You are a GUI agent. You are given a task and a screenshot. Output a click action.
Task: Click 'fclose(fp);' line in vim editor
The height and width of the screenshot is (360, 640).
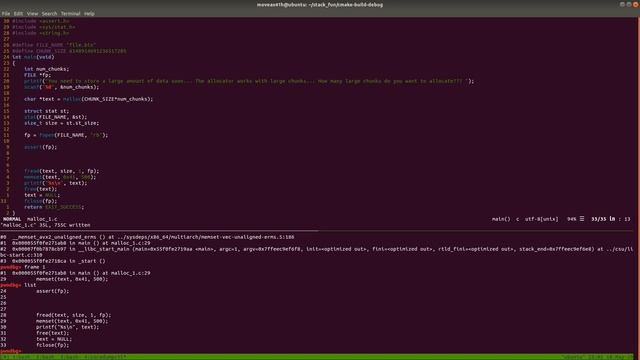[x=40, y=201]
